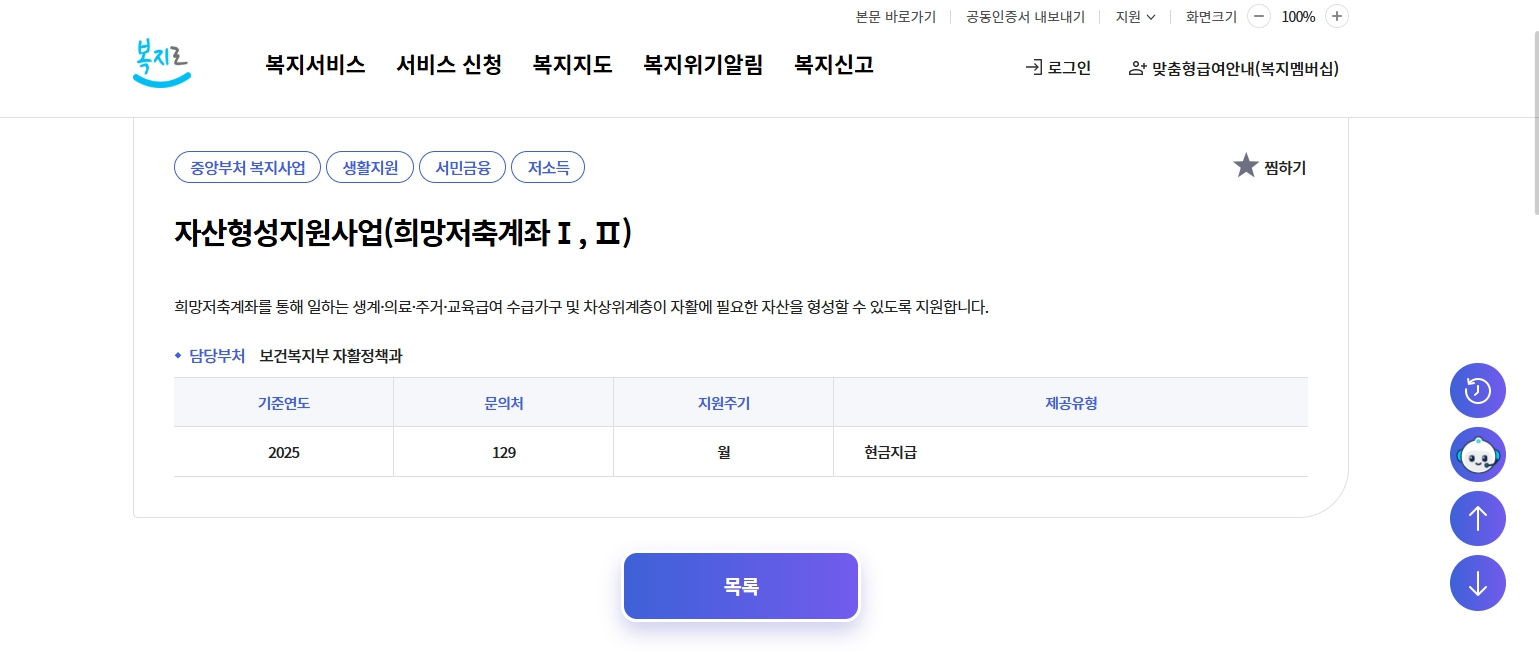The width and height of the screenshot is (1539, 664).
Task: Click the down arrow floating icon
Action: [x=1477, y=582]
